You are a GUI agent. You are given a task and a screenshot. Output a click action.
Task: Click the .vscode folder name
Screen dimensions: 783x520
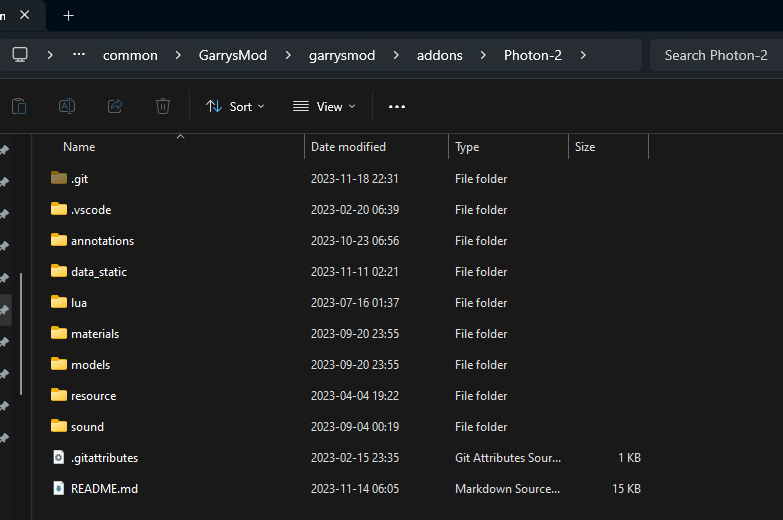point(91,210)
